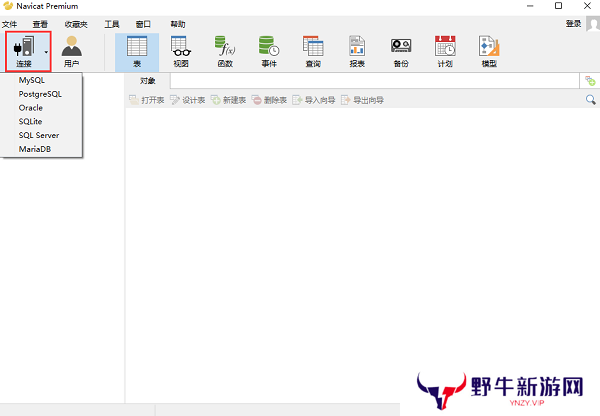Close the Navicat window

(587, 6)
